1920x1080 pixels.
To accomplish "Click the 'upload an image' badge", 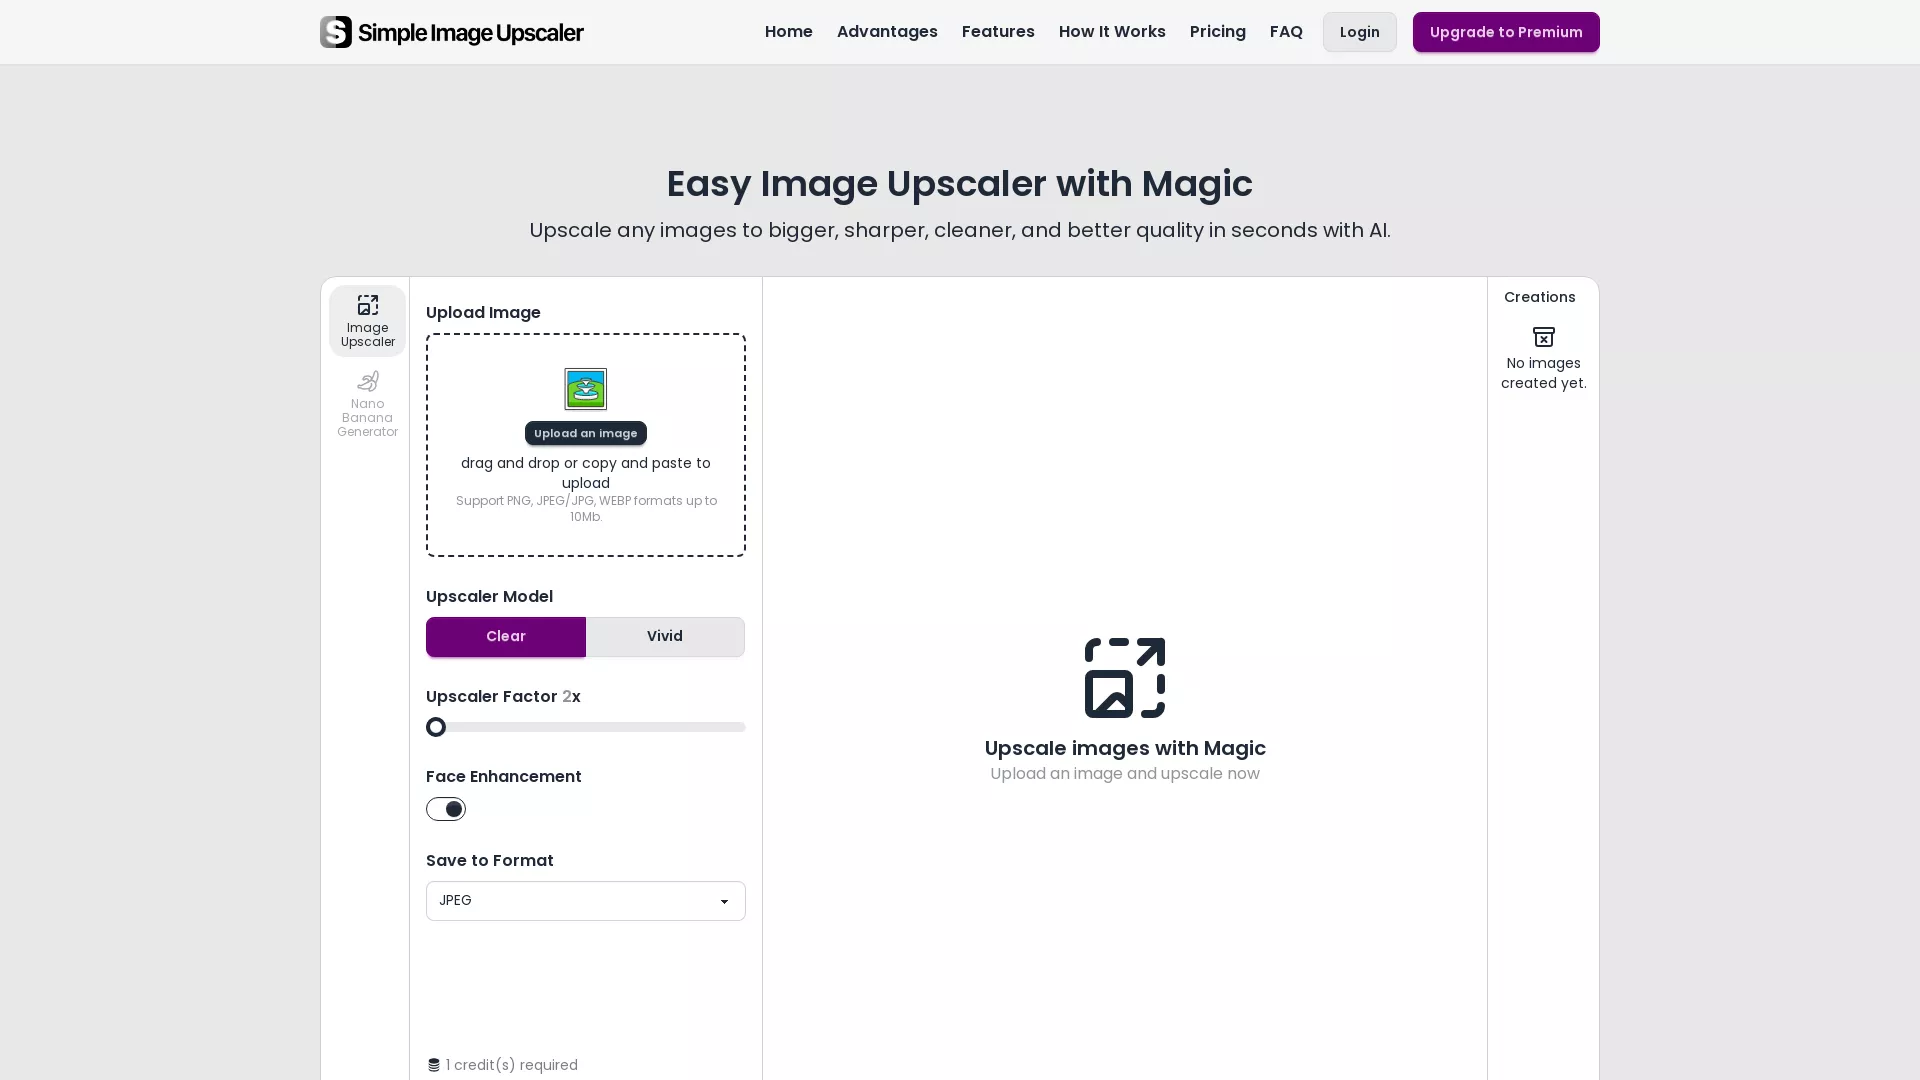I will [585, 433].
